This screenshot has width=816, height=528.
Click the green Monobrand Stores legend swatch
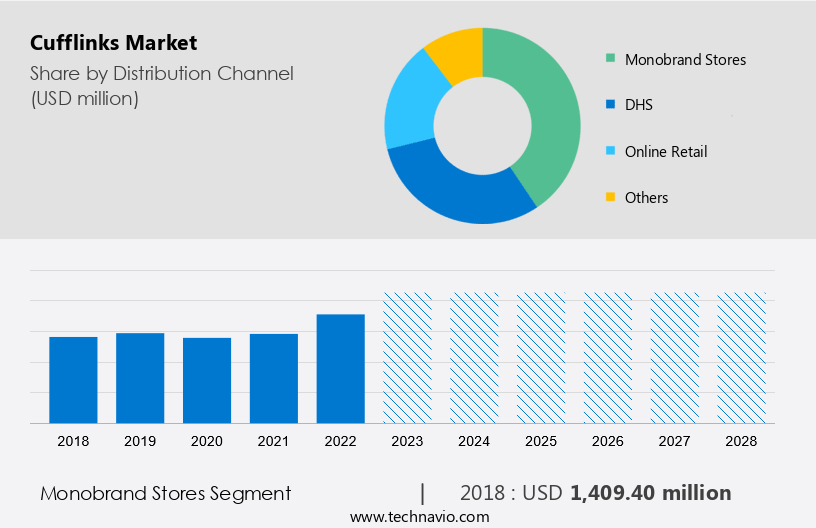tap(609, 59)
